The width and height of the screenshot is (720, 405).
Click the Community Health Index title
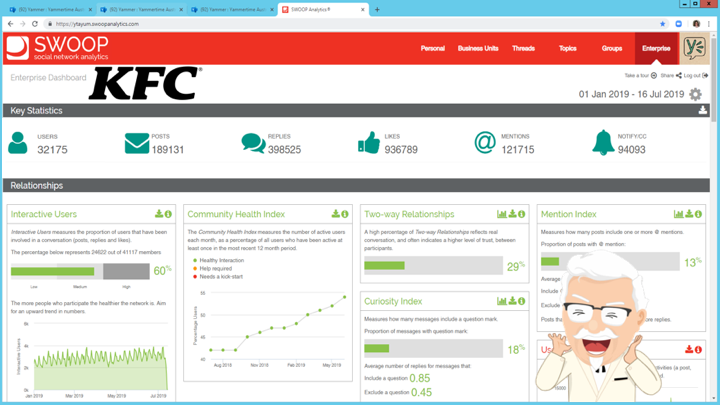coord(236,214)
